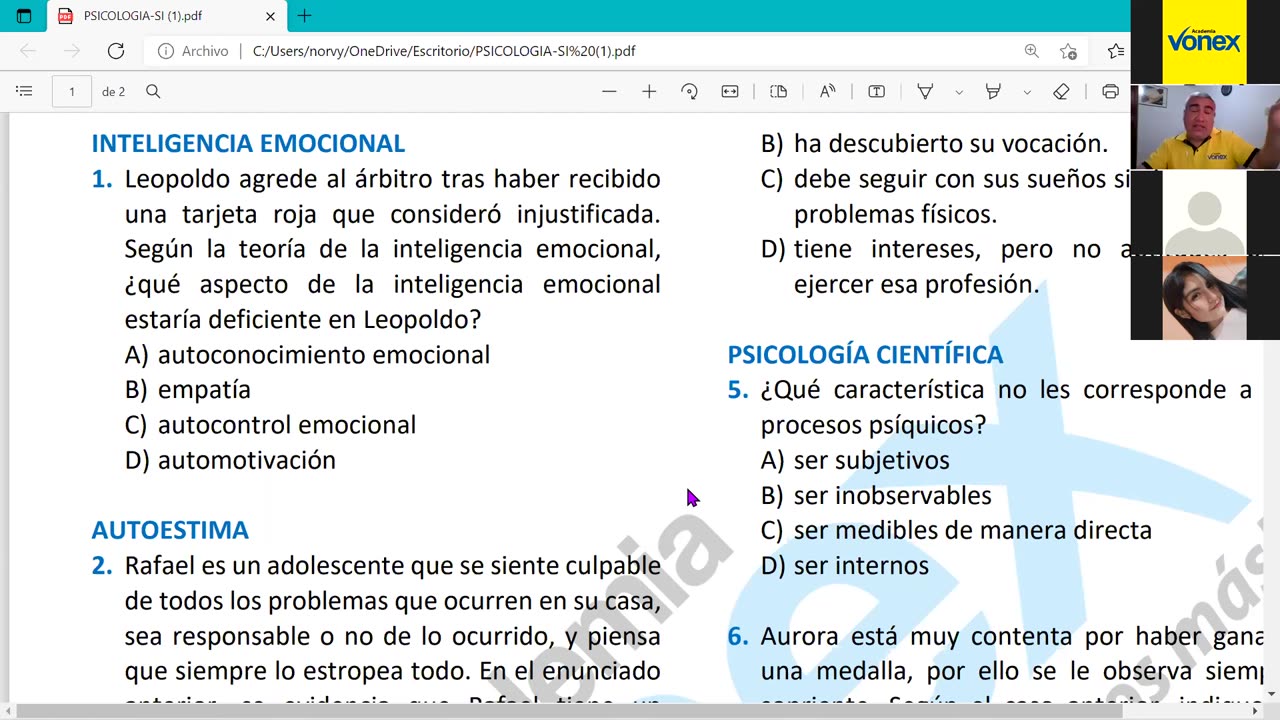Add this page to favorites
1280x720 pixels.
(1068, 51)
